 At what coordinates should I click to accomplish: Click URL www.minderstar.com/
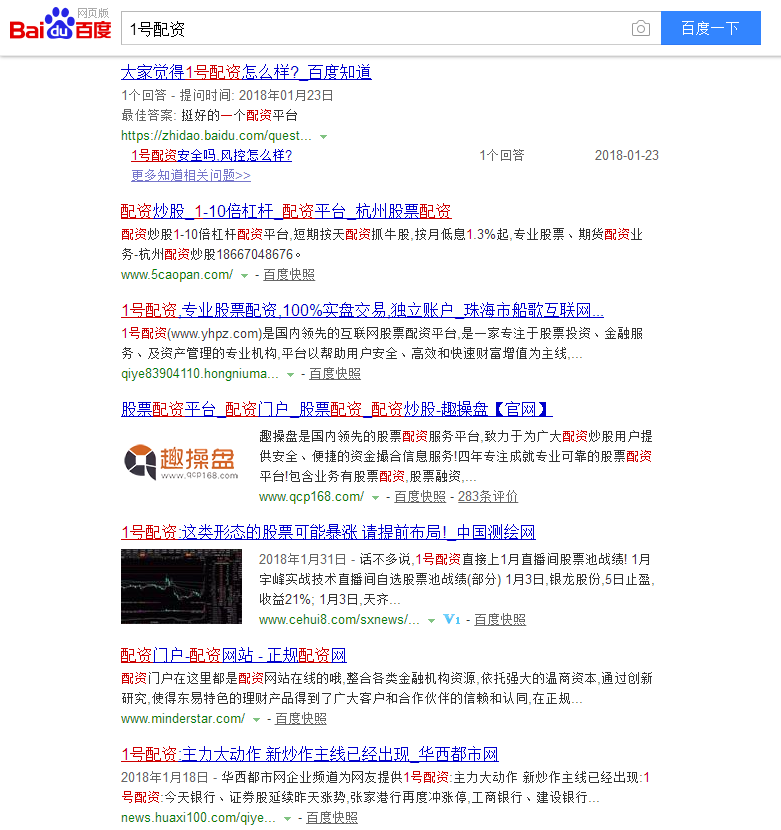click(x=183, y=719)
